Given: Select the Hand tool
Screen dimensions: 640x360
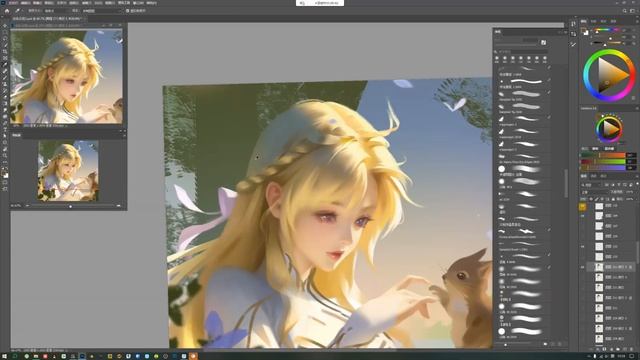Looking at the screenshot, I should pyautogui.click(x=5, y=149).
